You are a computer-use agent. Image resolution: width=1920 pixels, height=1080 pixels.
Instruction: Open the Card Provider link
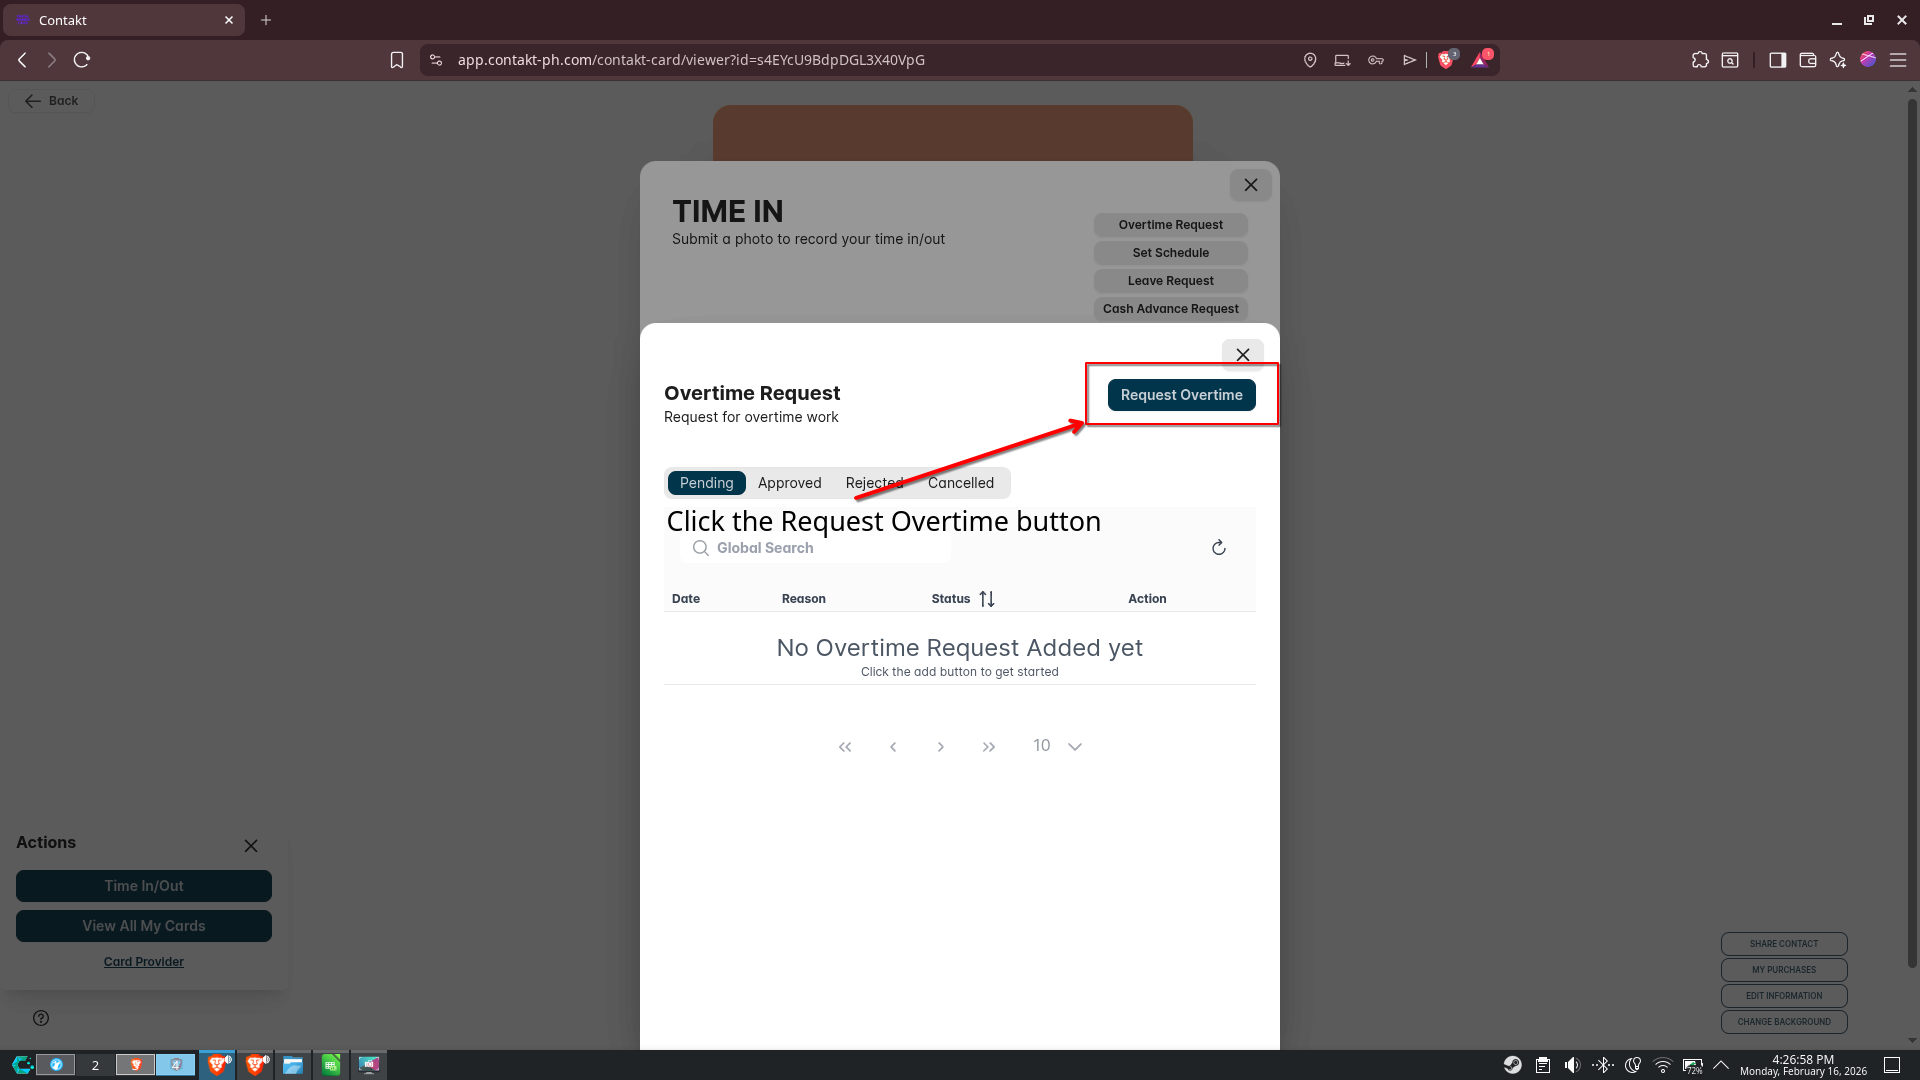[143, 962]
